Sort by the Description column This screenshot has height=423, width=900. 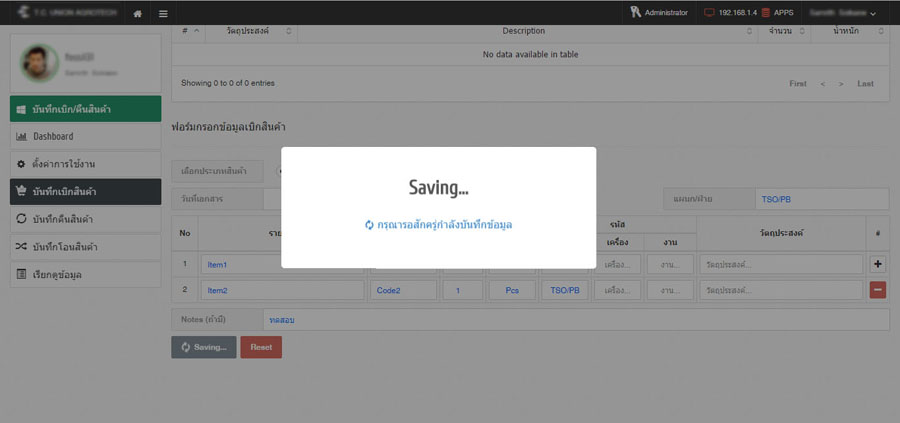coord(526,31)
